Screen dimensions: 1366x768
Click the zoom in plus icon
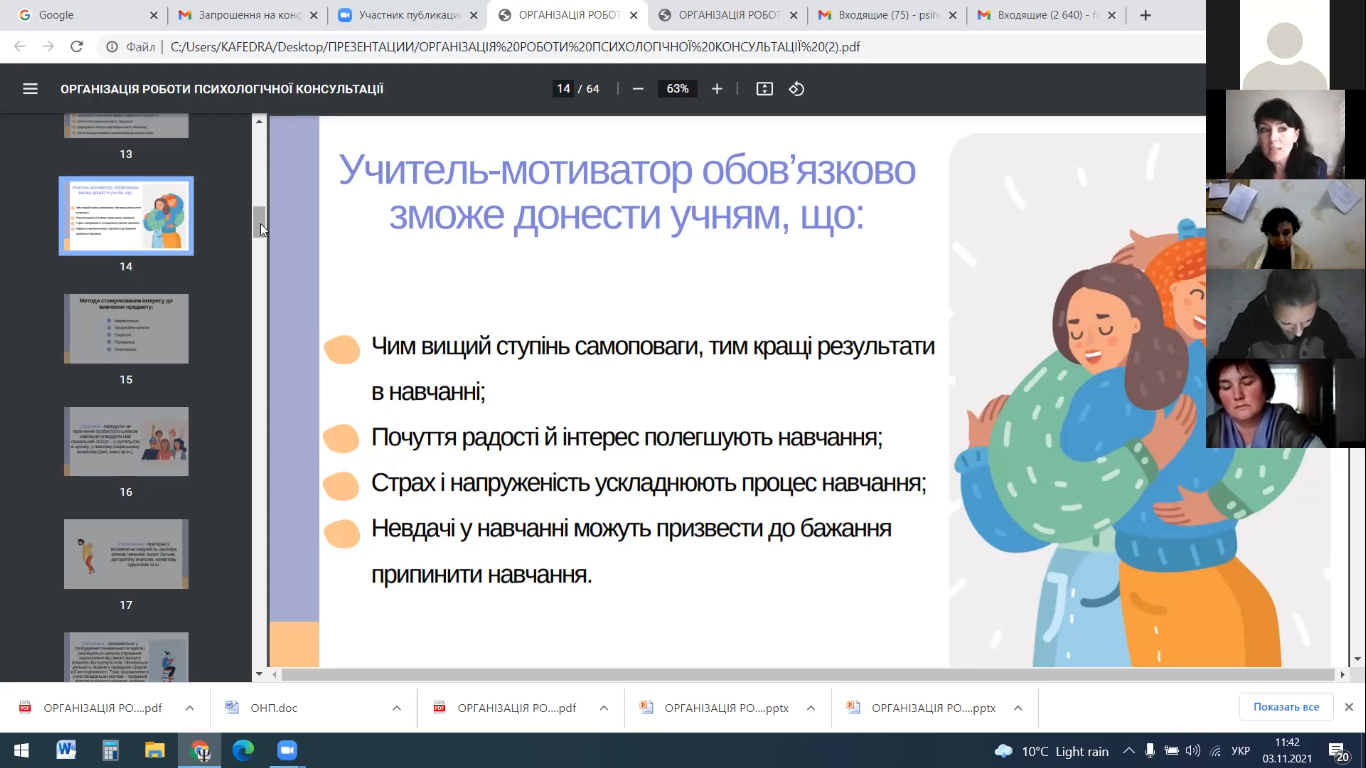click(717, 89)
